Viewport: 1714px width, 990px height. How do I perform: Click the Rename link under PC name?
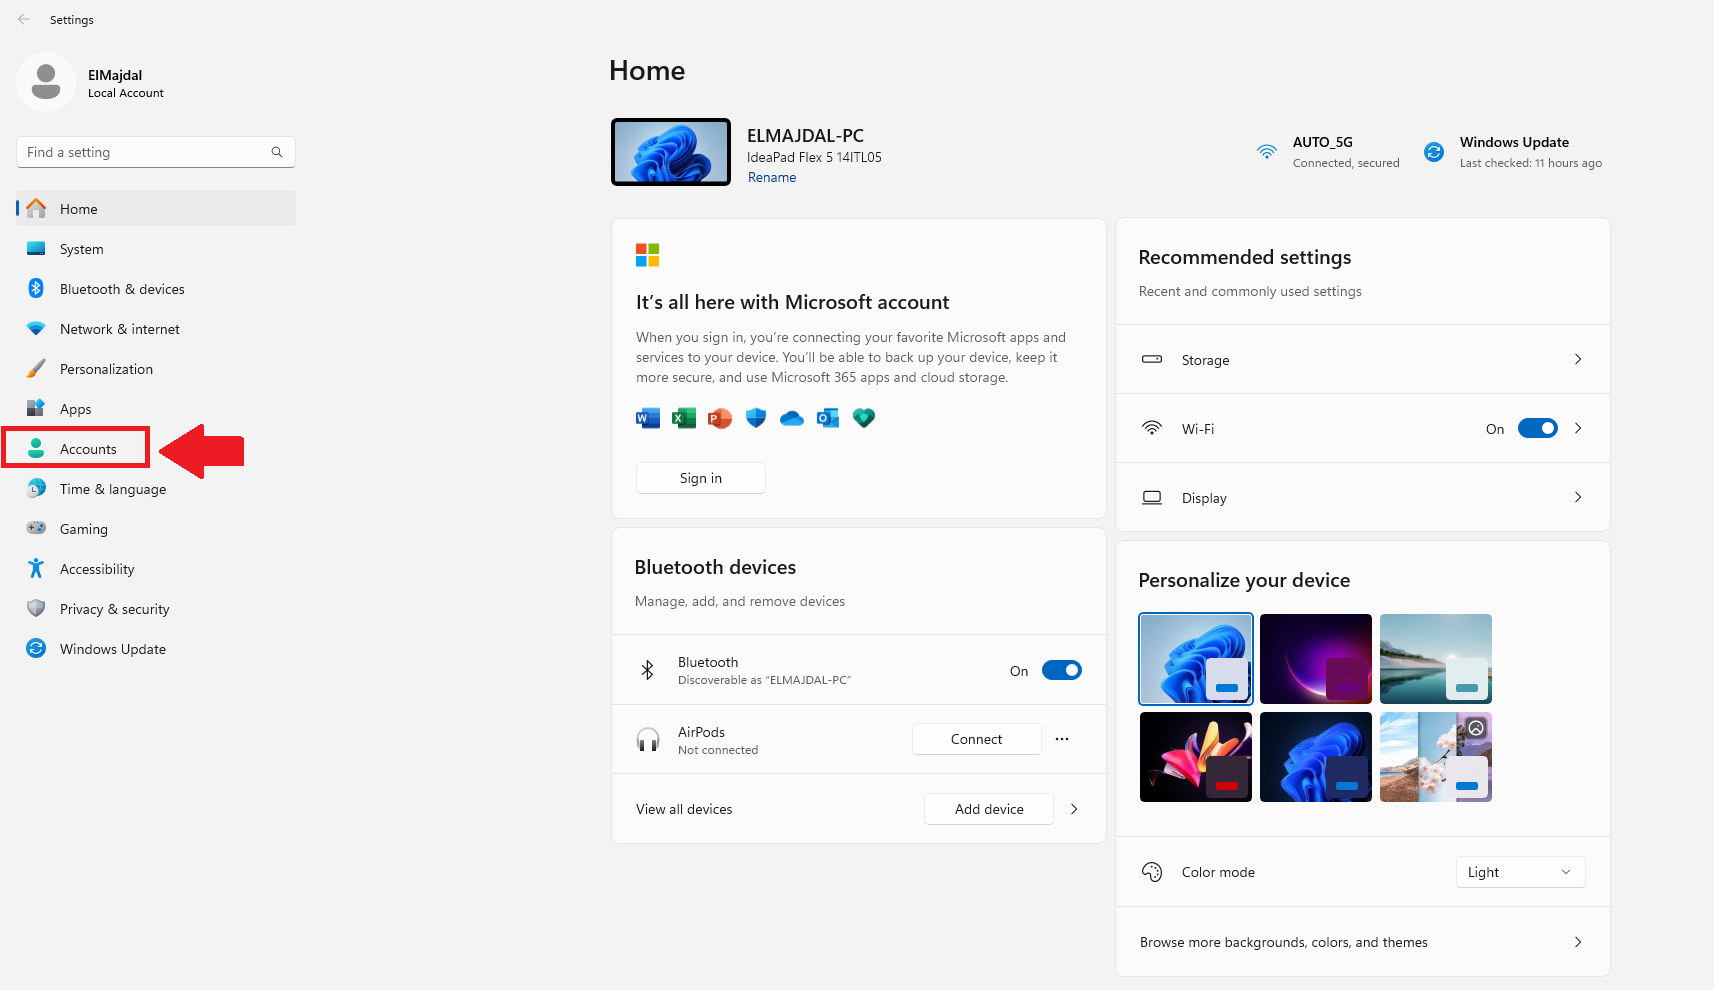pyautogui.click(x=772, y=177)
